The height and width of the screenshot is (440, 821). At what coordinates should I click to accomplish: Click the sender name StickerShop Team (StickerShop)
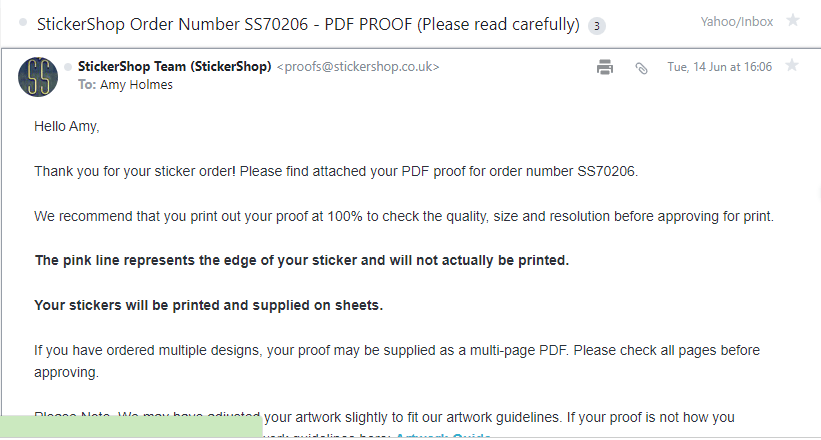[x=174, y=67]
